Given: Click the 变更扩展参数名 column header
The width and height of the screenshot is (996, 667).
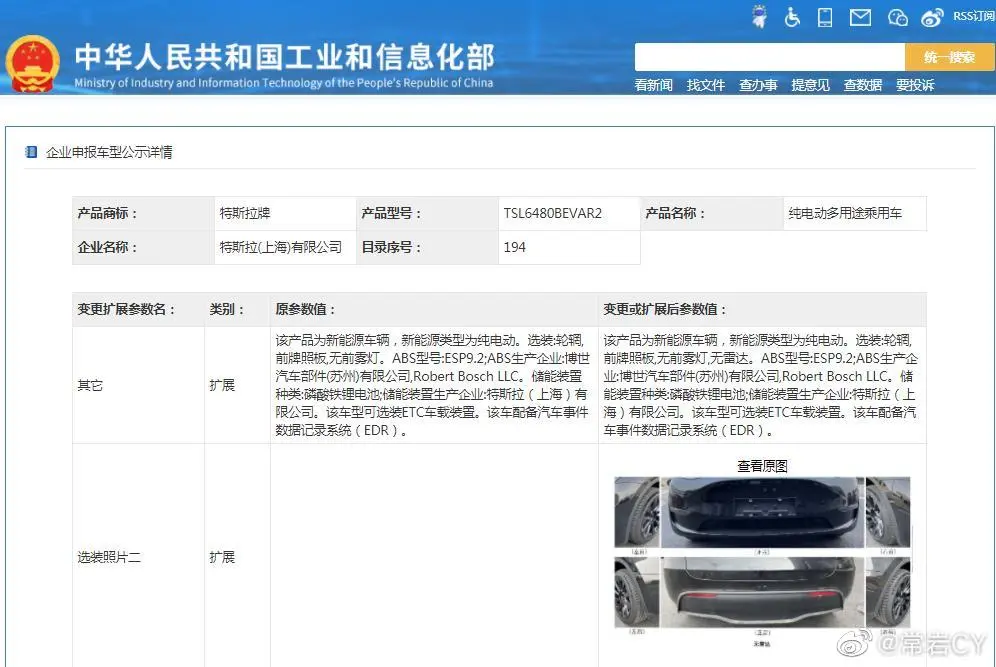Looking at the screenshot, I should pyautogui.click(x=138, y=309).
